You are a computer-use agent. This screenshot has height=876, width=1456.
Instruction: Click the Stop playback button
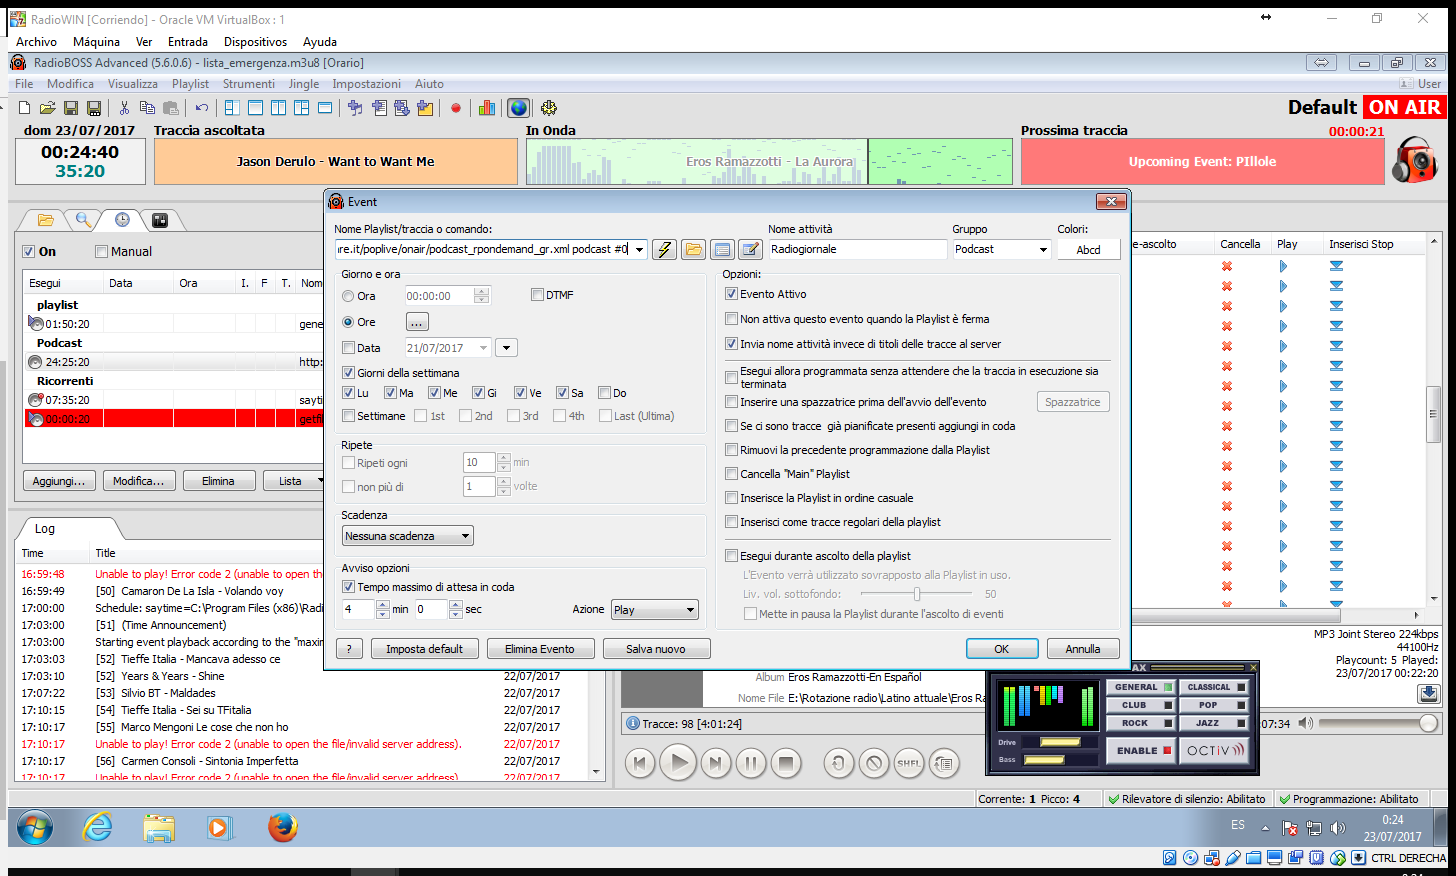pyautogui.click(x=786, y=764)
